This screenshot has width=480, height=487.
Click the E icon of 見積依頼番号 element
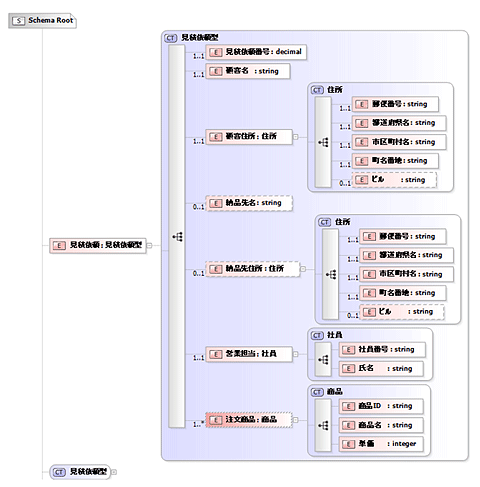pos(216,52)
